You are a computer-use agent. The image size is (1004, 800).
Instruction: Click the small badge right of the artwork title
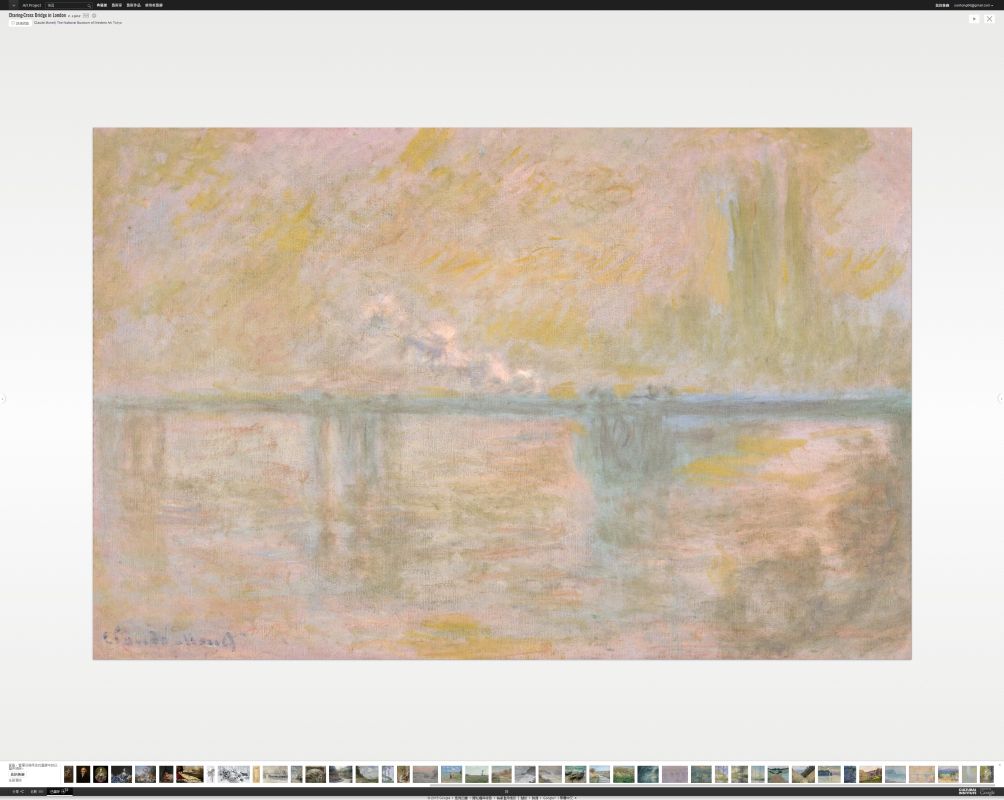86,16
